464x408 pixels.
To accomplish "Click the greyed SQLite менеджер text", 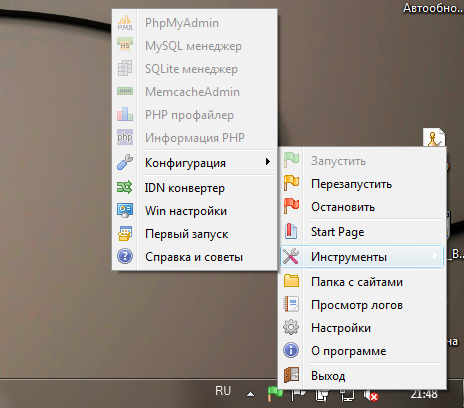I will click(191, 69).
